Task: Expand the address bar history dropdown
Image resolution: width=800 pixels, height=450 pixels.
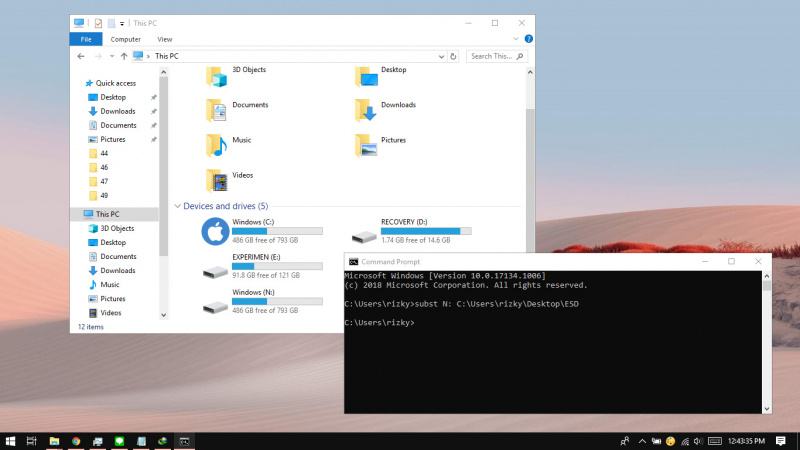Action: click(441, 57)
